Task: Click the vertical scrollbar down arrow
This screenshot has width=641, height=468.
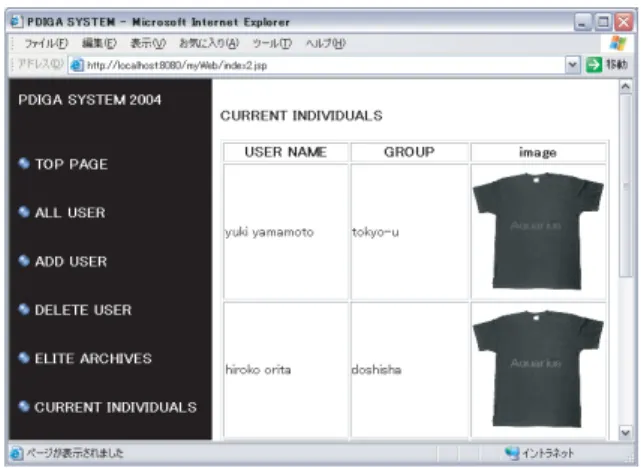Action: pos(625,432)
